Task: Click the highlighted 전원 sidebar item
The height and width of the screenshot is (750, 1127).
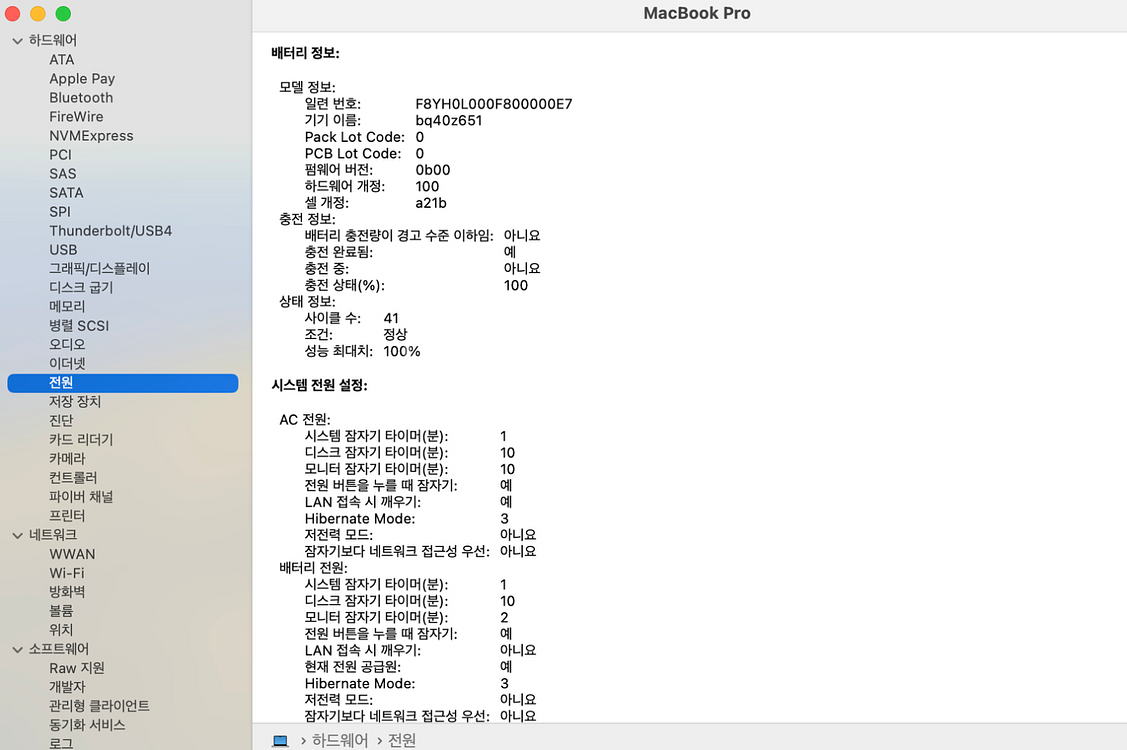Action: click(x=123, y=383)
